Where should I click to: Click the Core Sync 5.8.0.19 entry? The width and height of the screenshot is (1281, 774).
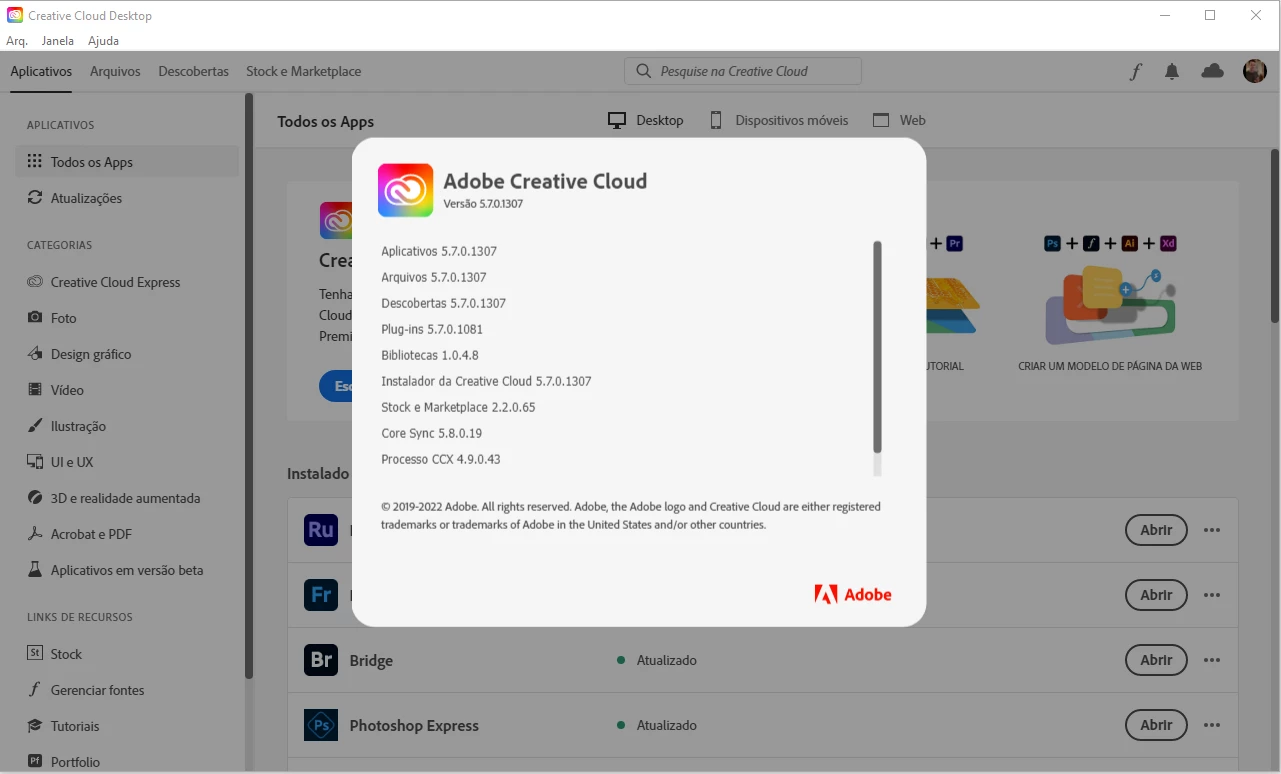(432, 433)
